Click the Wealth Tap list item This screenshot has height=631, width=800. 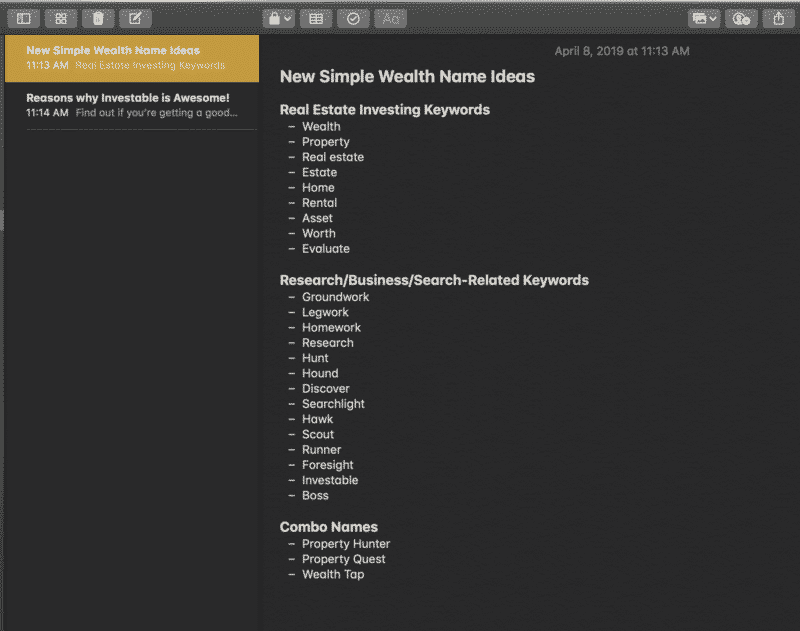(x=333, y=574)
